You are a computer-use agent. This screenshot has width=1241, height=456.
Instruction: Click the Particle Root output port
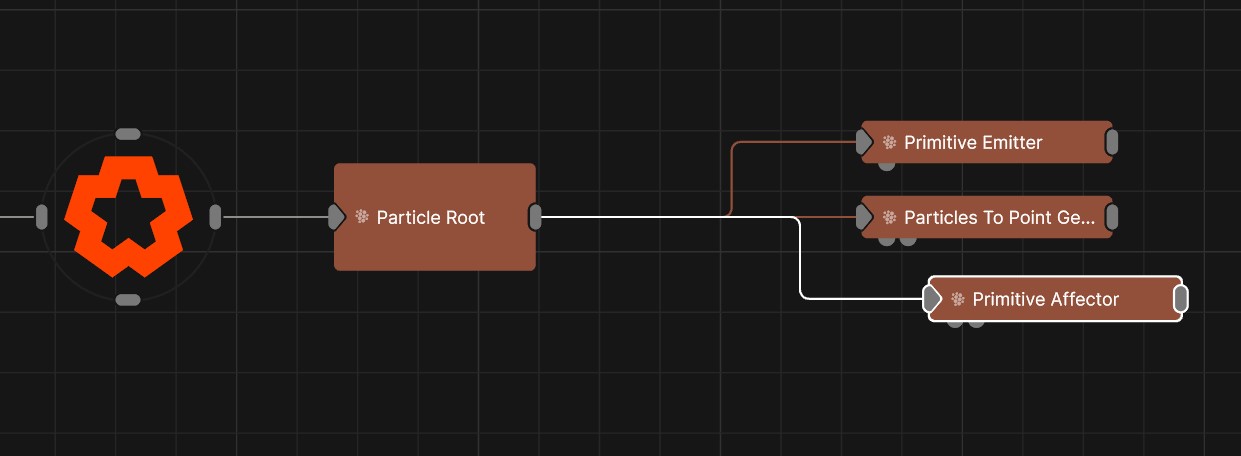point(535,216)
